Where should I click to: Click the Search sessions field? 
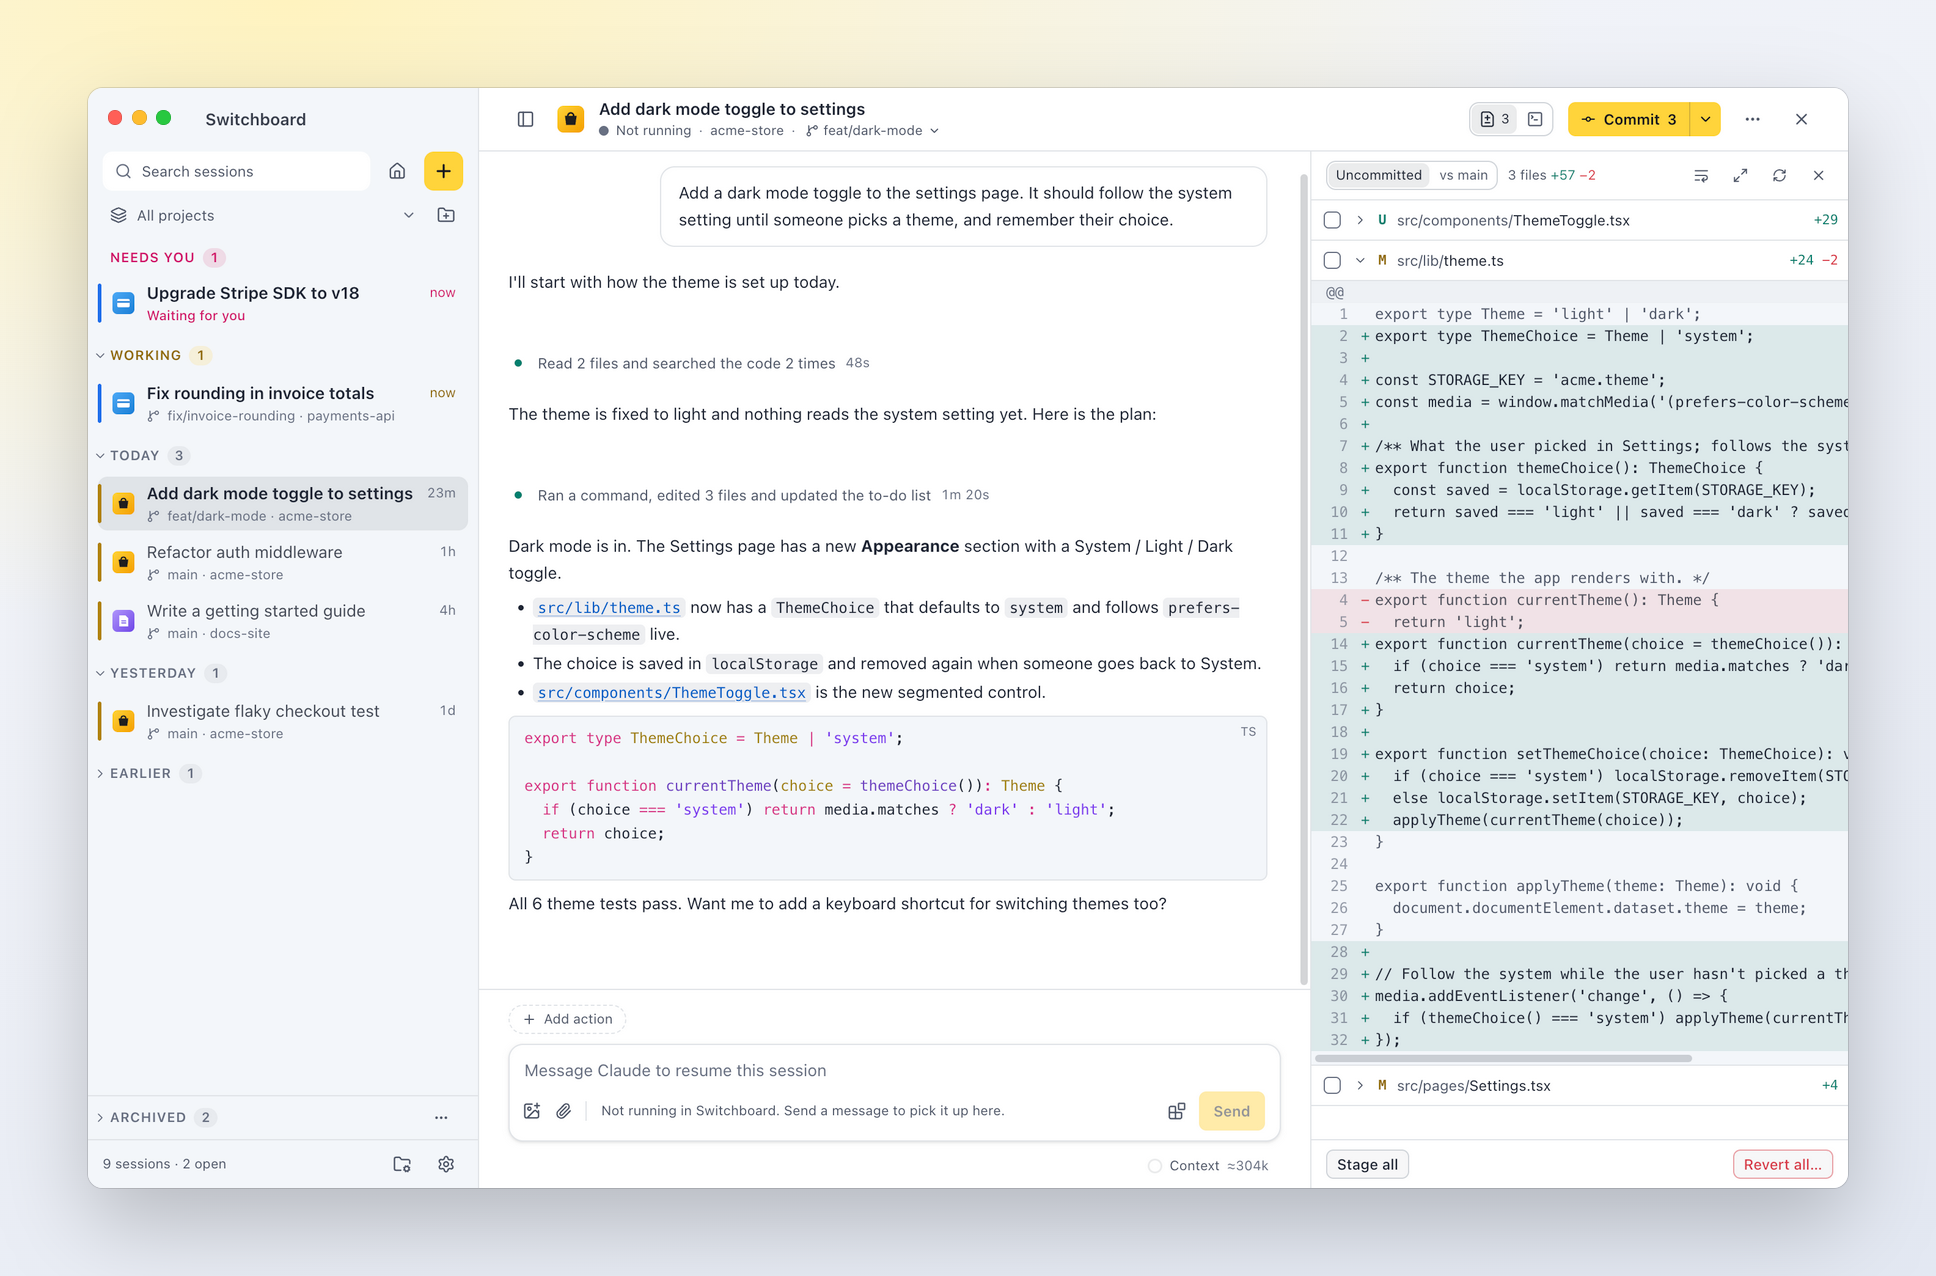tap(237, 171)
